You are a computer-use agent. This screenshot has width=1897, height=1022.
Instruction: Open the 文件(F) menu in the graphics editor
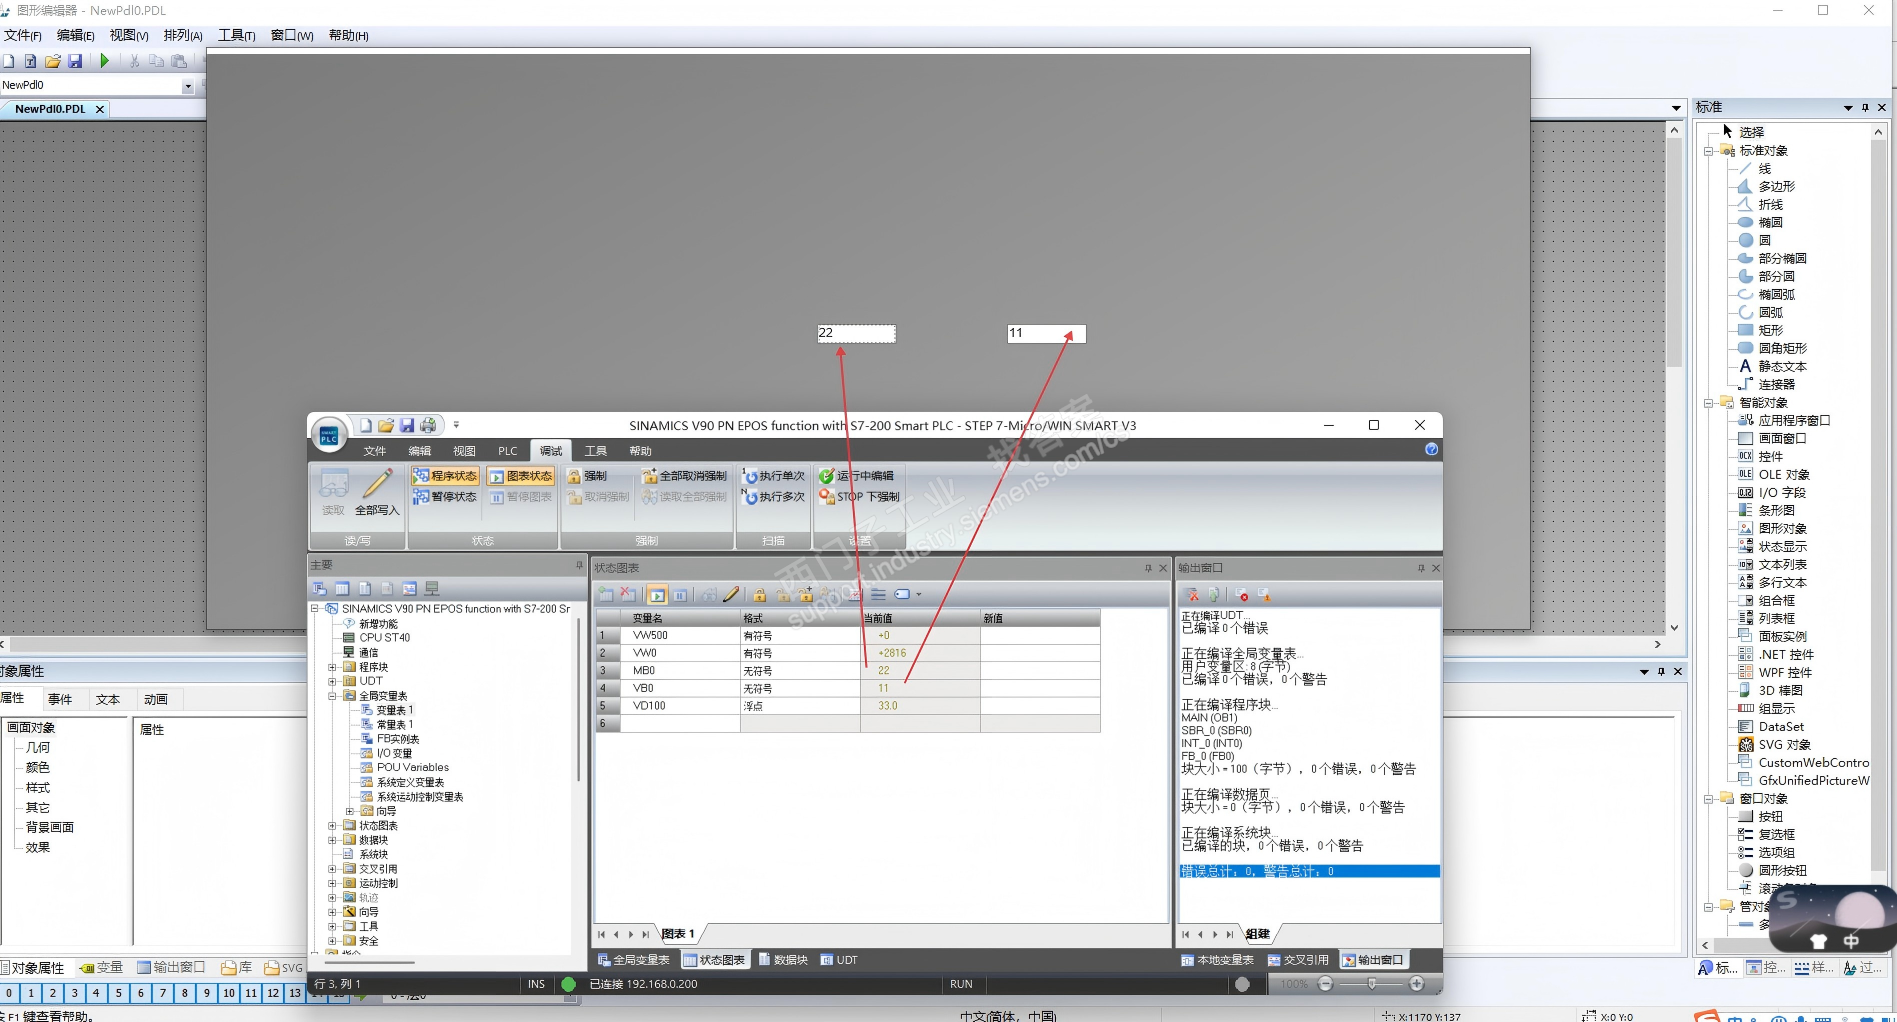(x=23, y=35)
